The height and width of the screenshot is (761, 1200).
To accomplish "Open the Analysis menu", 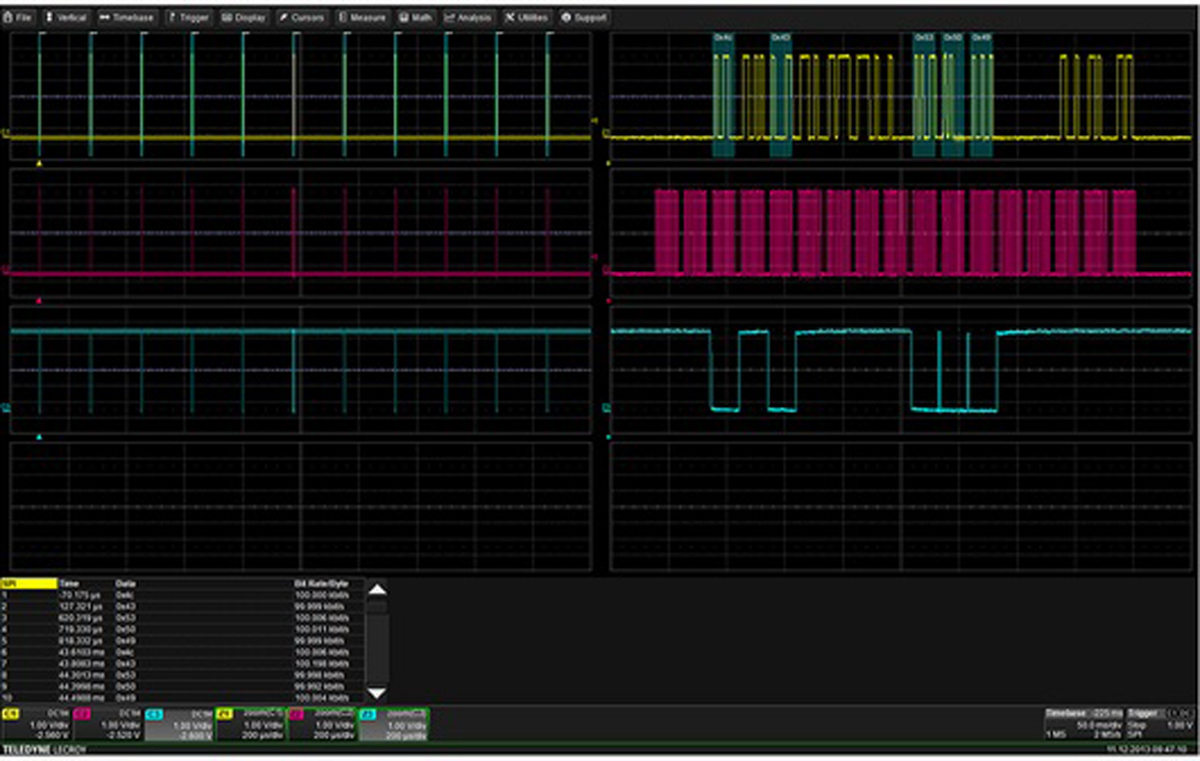I will coord(469,17).
